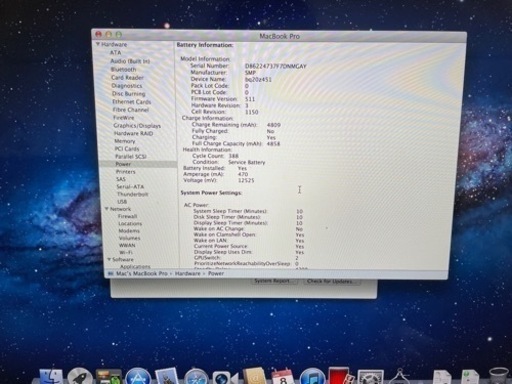Launch iTunes from the dock
The image size is (512, 384).
[312, 377]
